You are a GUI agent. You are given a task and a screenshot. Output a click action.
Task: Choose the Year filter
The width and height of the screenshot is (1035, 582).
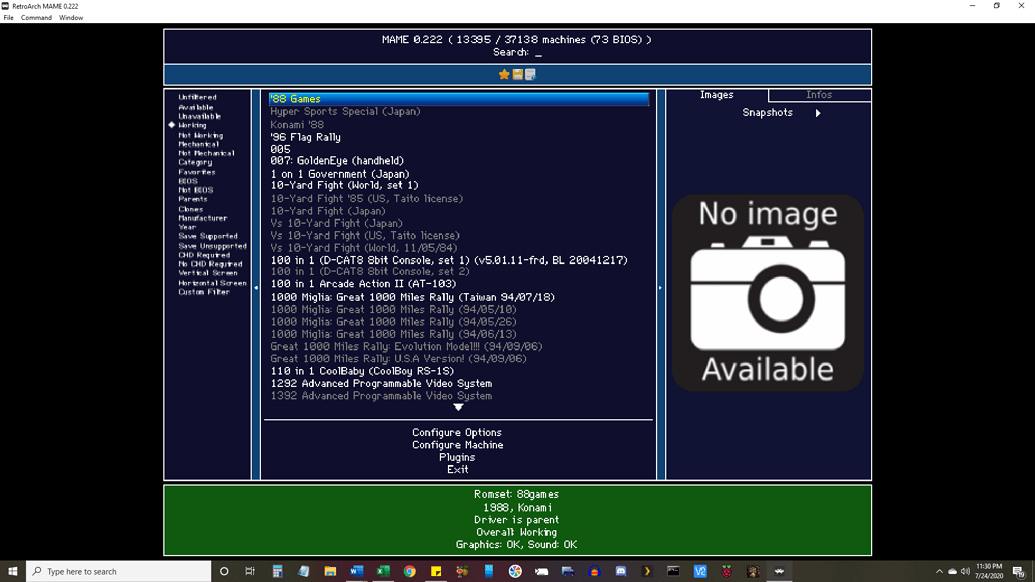tap(187, 227)
